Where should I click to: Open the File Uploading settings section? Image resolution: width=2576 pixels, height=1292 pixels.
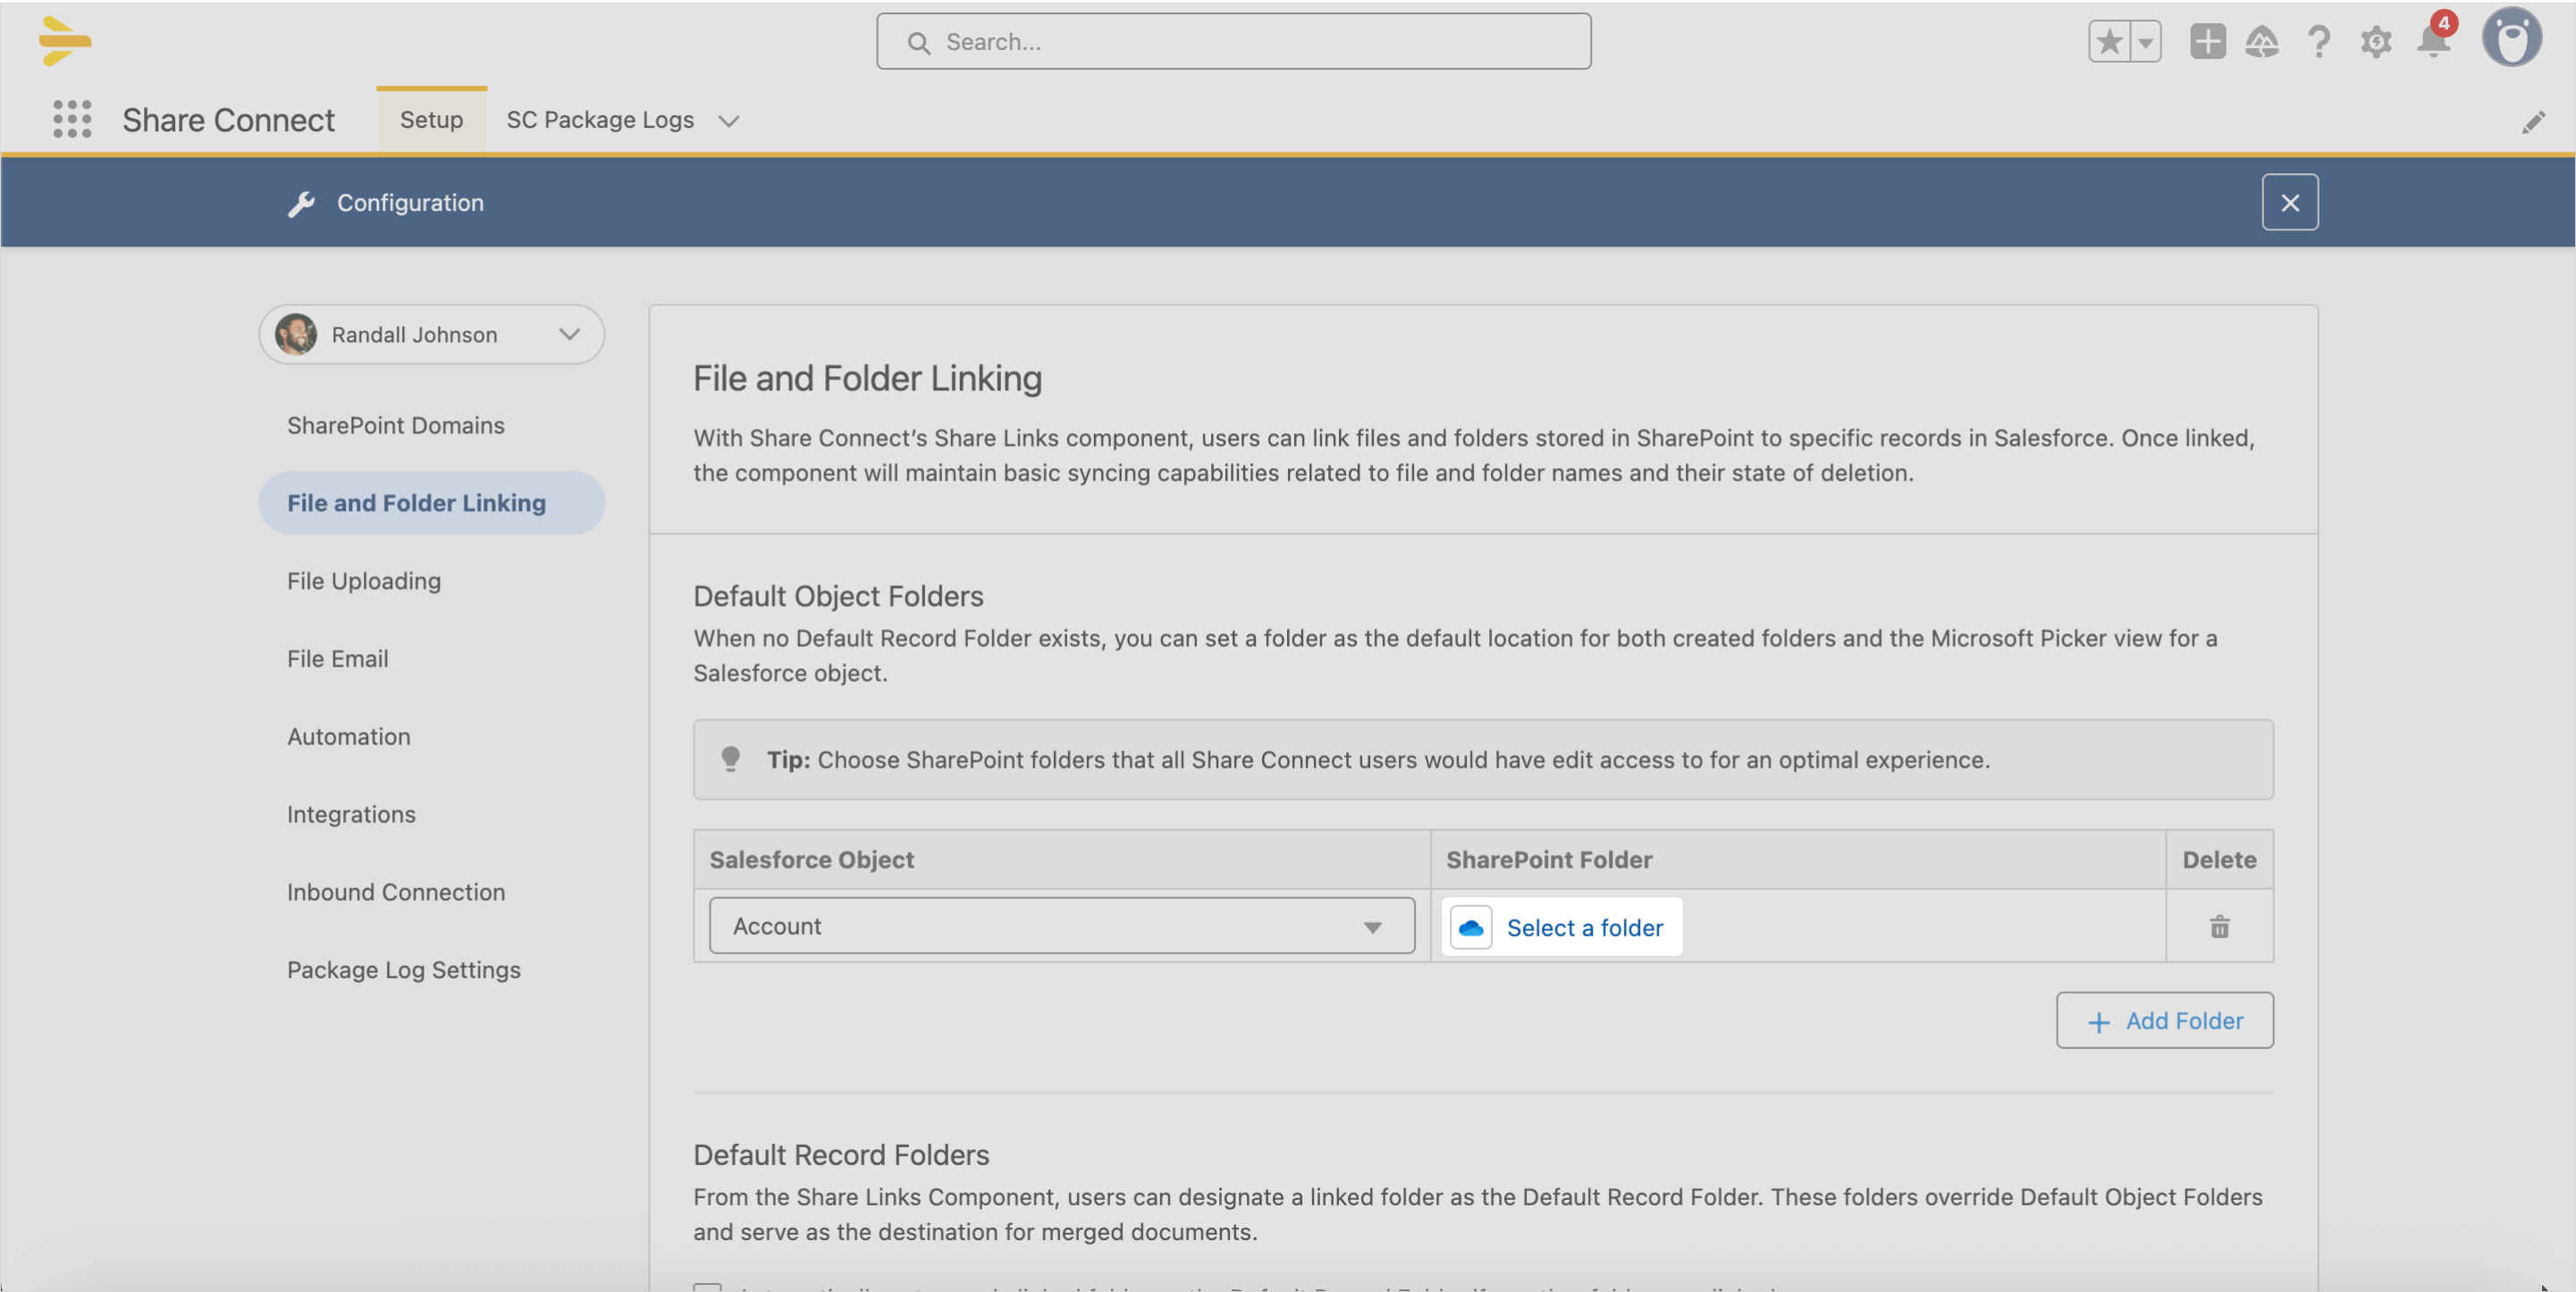[364, 581]
